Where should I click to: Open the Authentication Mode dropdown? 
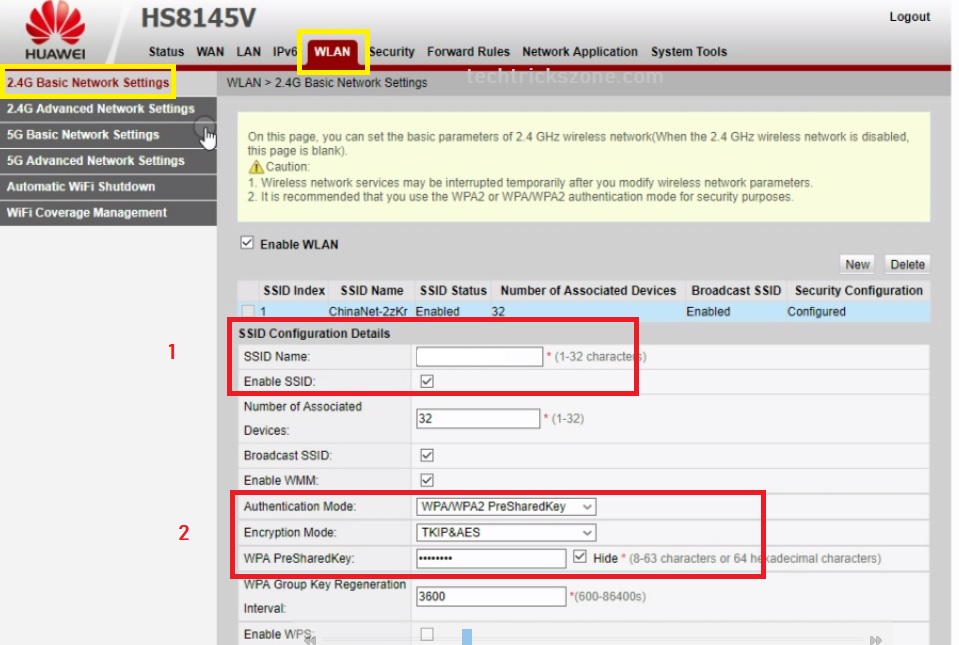click(506, 507)
